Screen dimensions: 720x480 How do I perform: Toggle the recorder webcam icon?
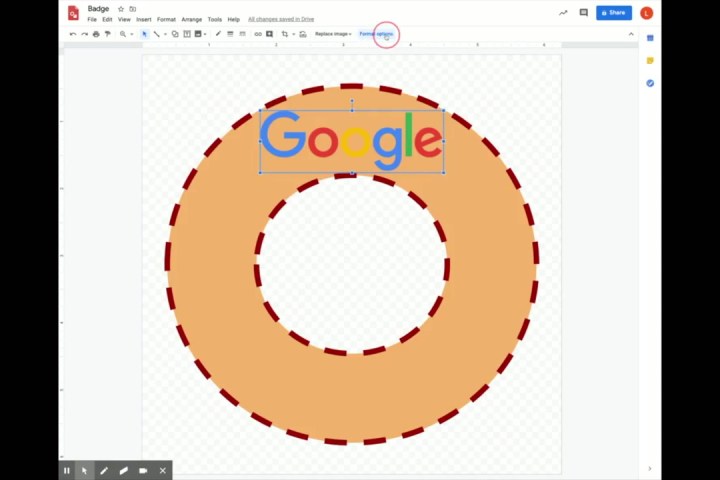pyautogui.click(x=143, y=470)
